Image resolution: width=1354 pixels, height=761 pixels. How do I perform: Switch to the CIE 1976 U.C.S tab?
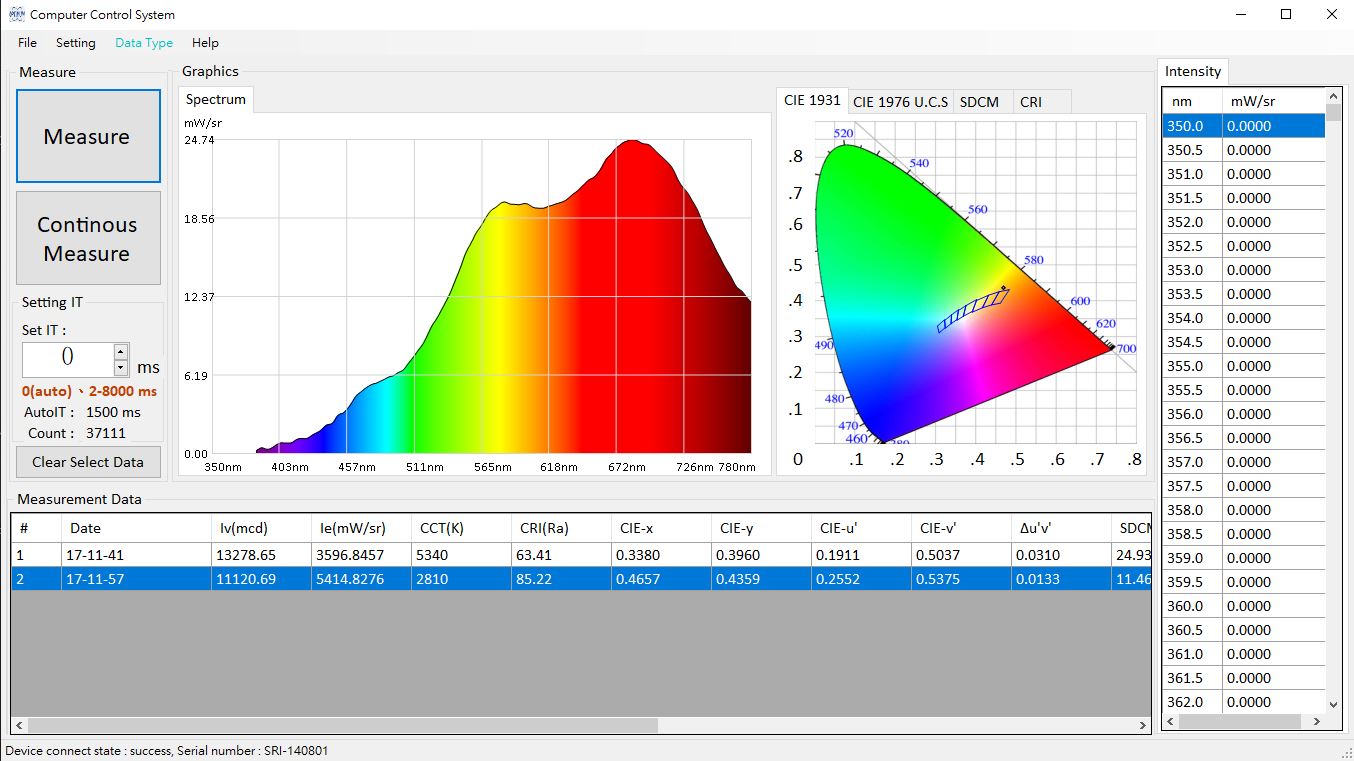coord(900,102)
